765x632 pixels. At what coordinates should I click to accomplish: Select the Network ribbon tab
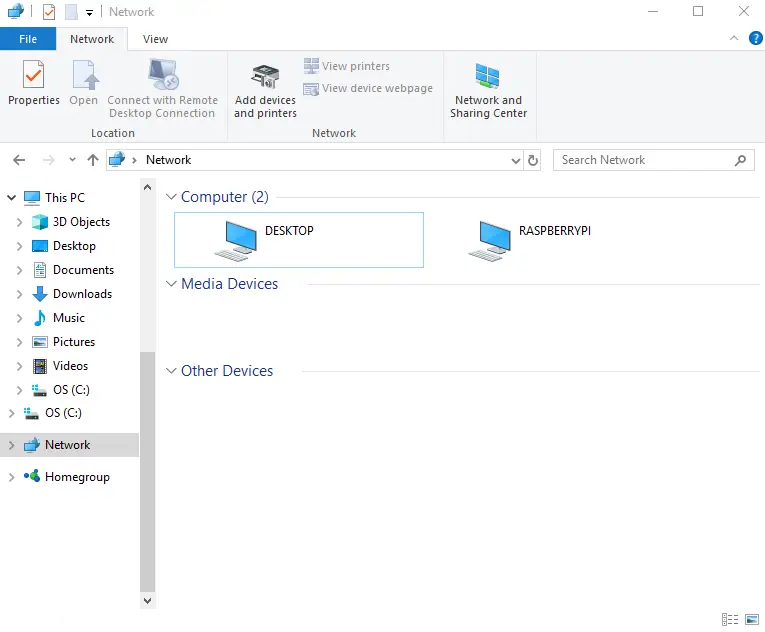tap(92, 39)
